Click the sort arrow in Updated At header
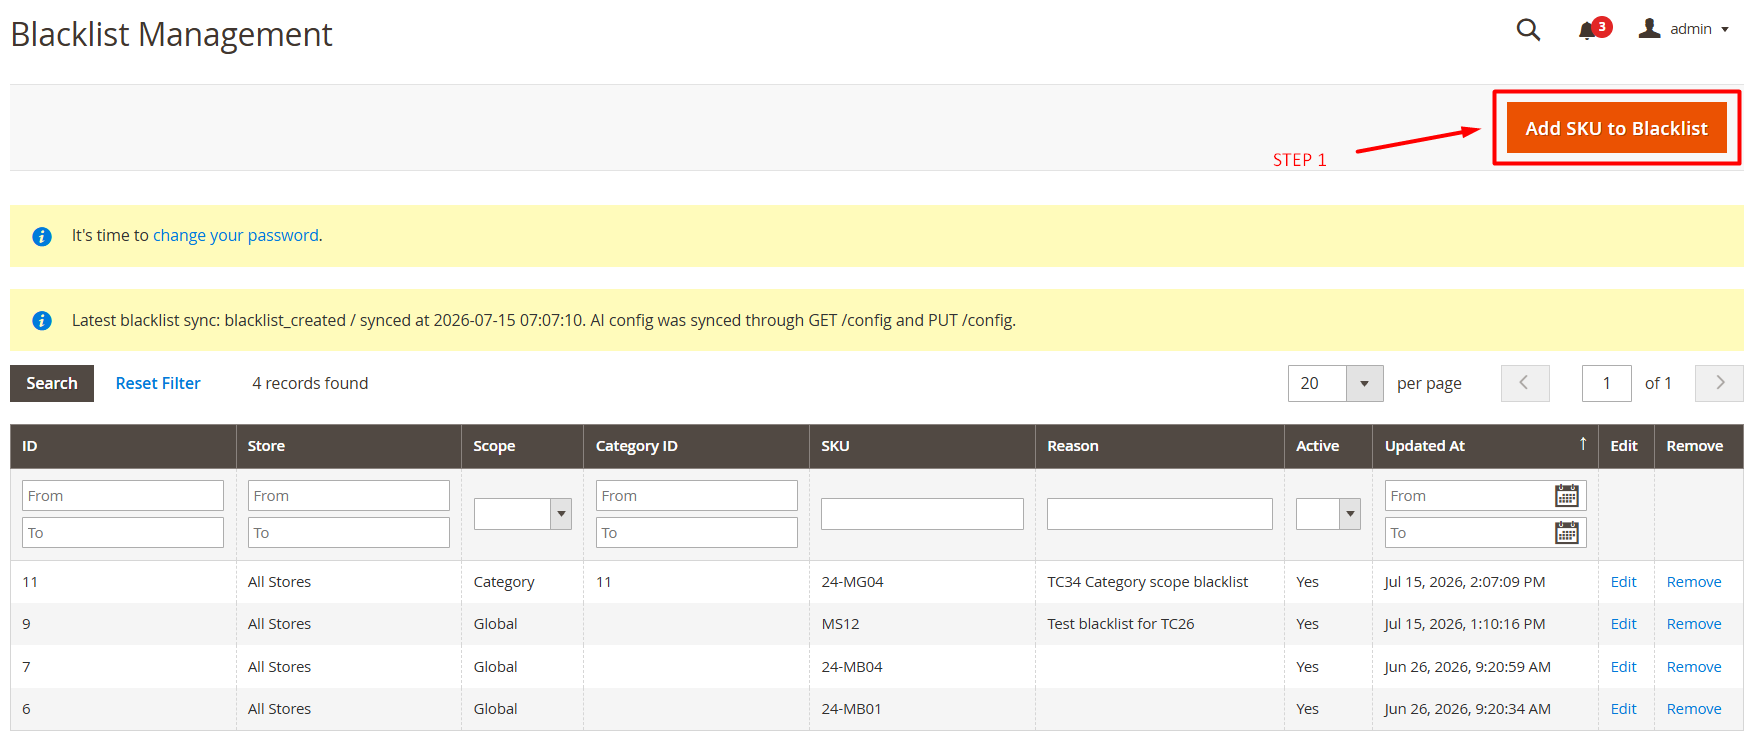The width and height of the screenshot is (1760, 743). (1583, 444)
